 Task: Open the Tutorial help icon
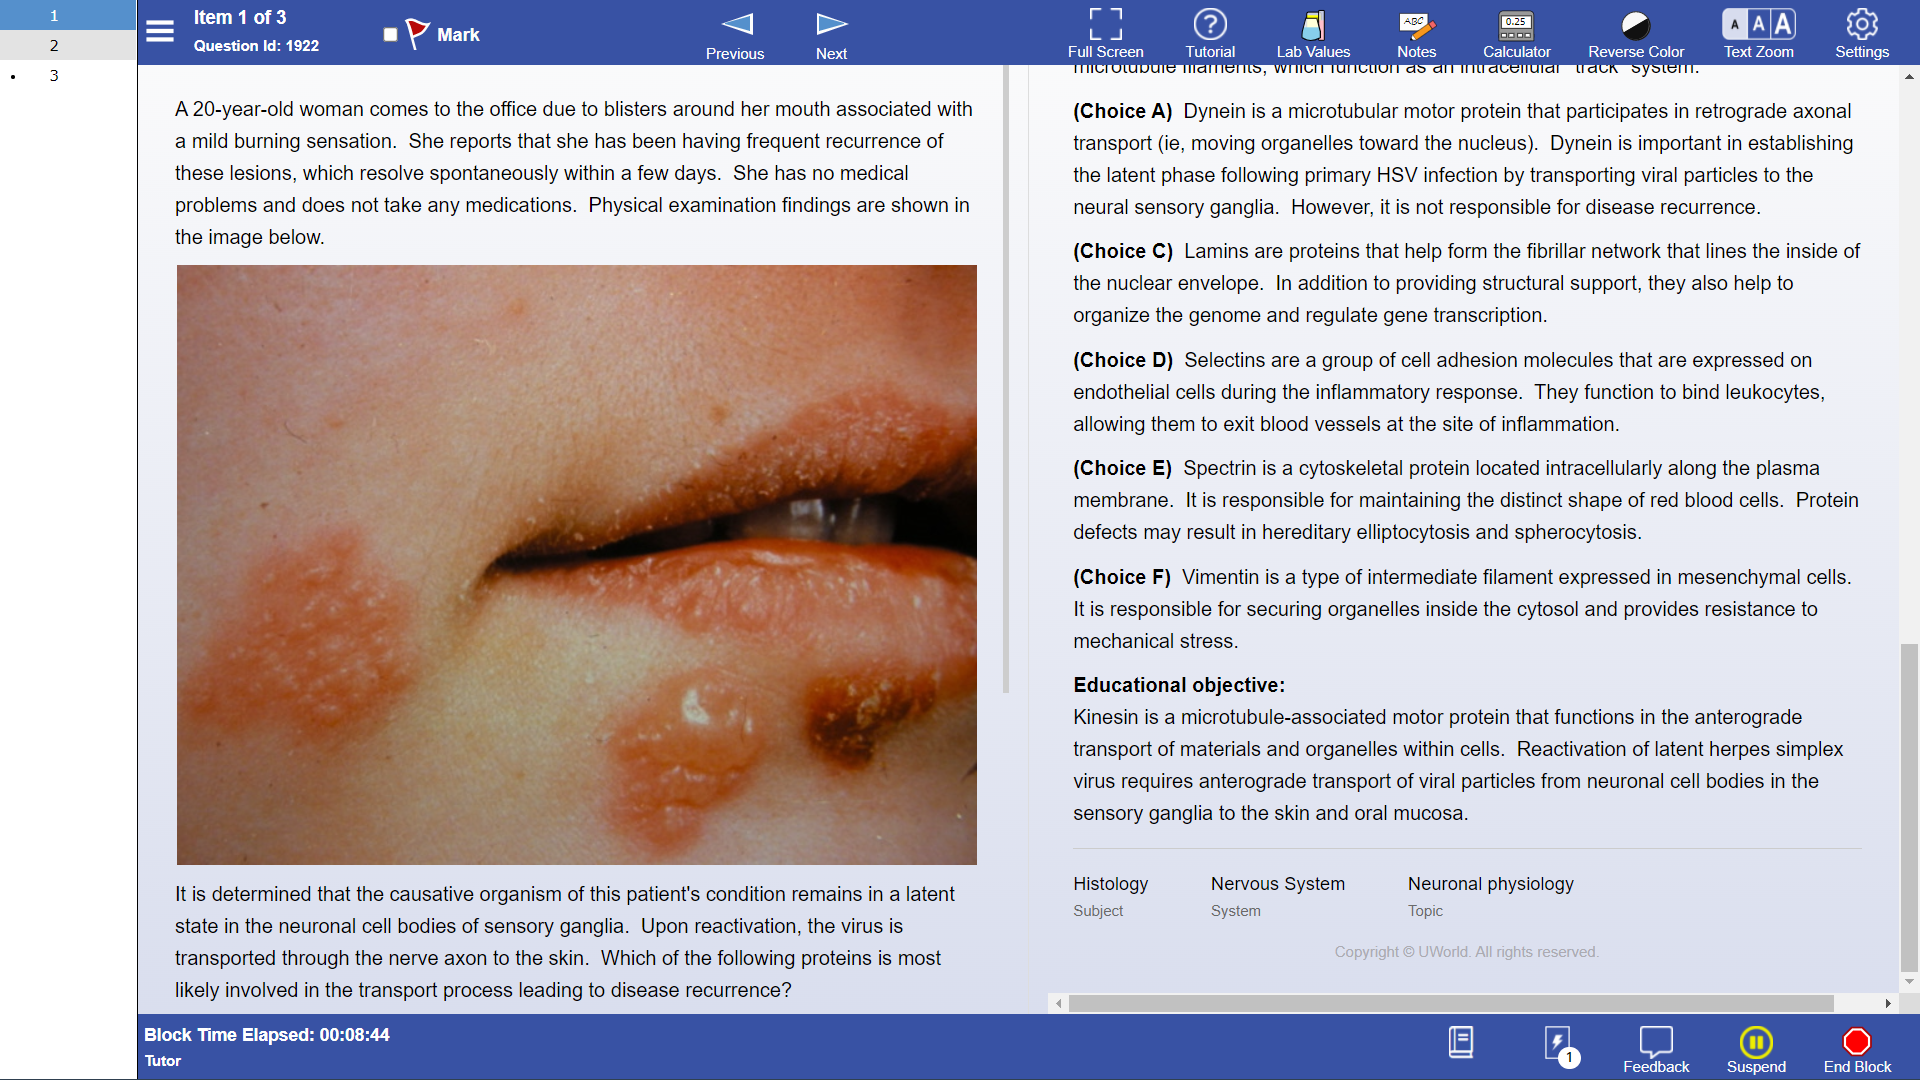[x=1210, y=33]
